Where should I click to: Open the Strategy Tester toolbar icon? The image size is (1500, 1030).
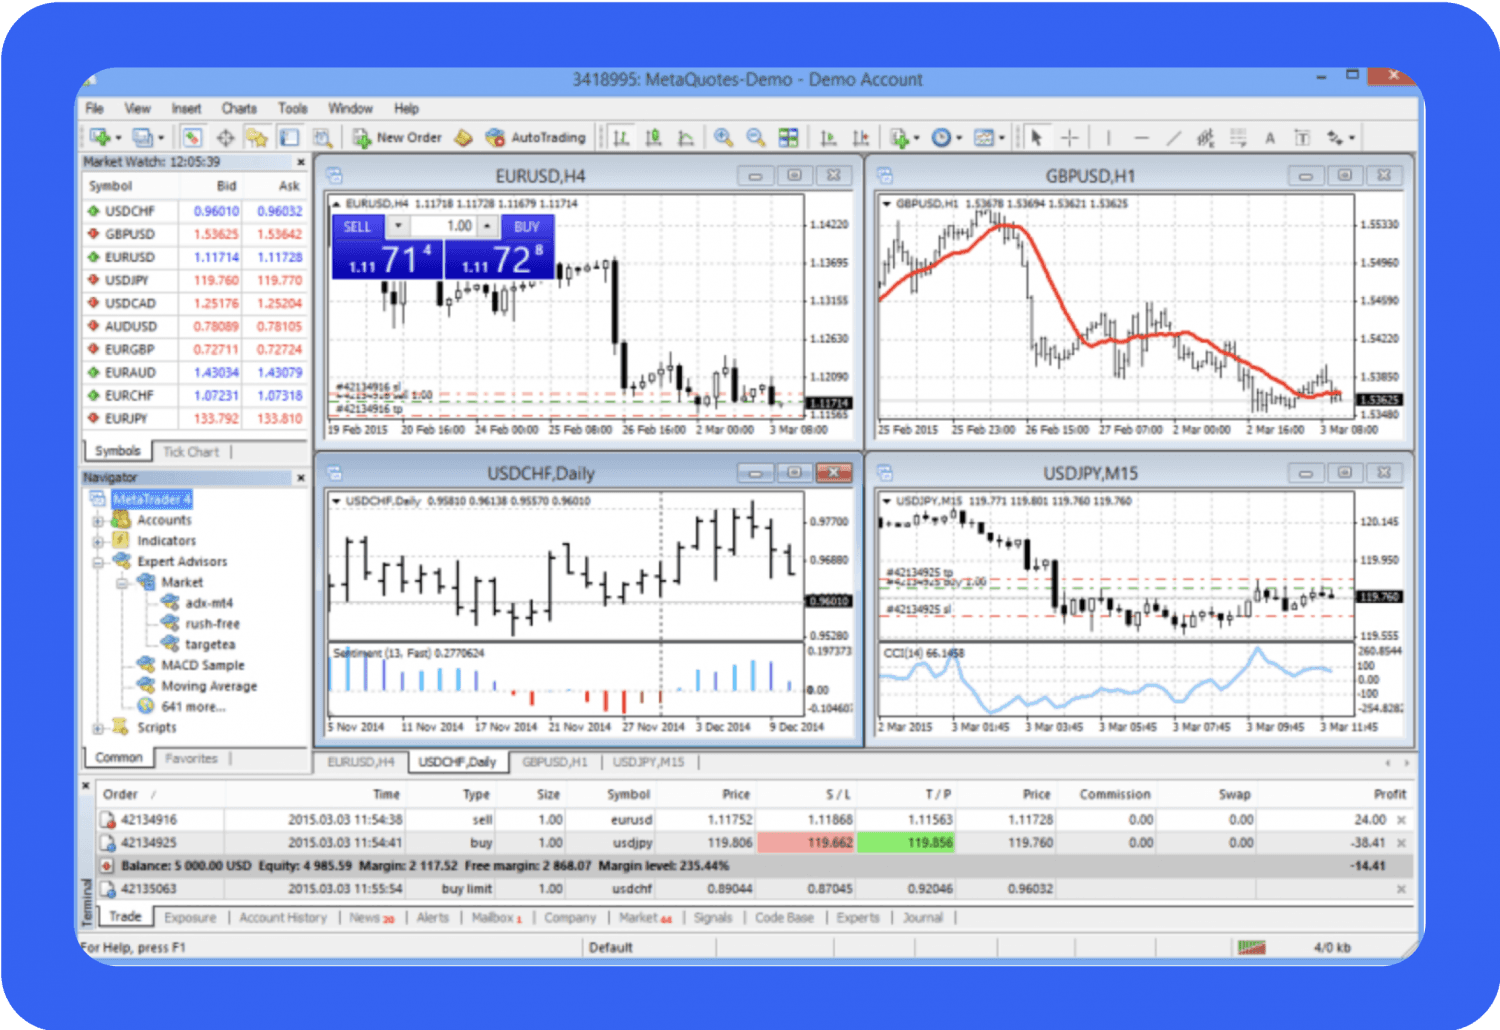point(322,137)
